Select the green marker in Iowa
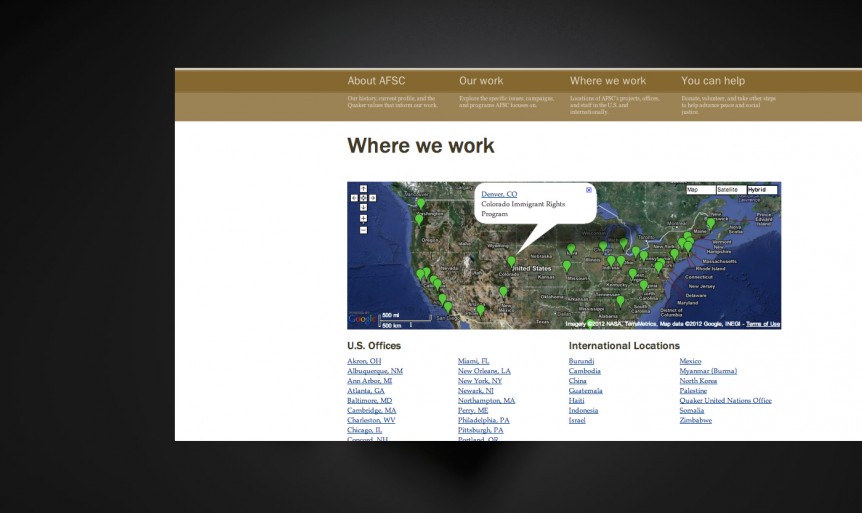The image size is (862, 513). [x=571, y=250]
